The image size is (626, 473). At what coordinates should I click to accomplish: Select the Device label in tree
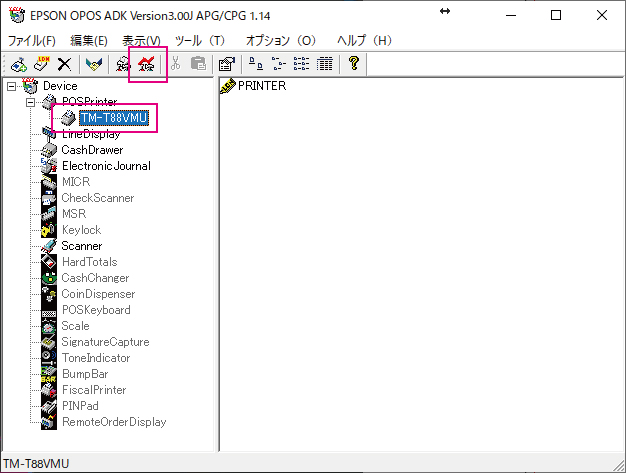pos(60,86)
